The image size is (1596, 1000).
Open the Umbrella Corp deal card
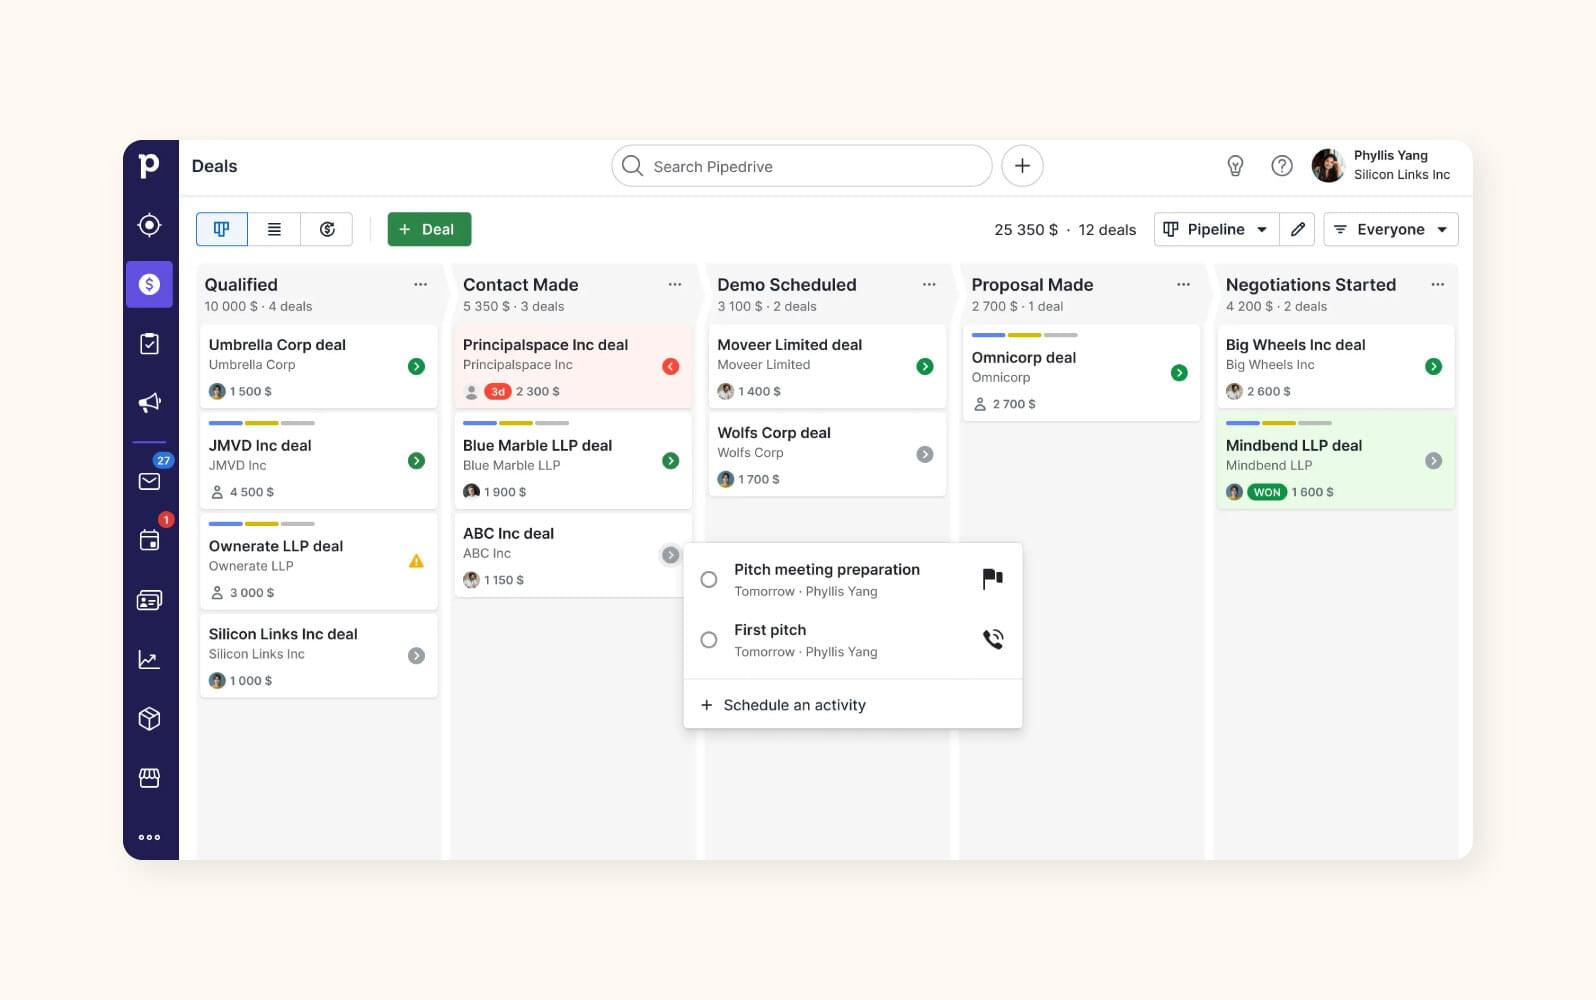click(318, 366)
